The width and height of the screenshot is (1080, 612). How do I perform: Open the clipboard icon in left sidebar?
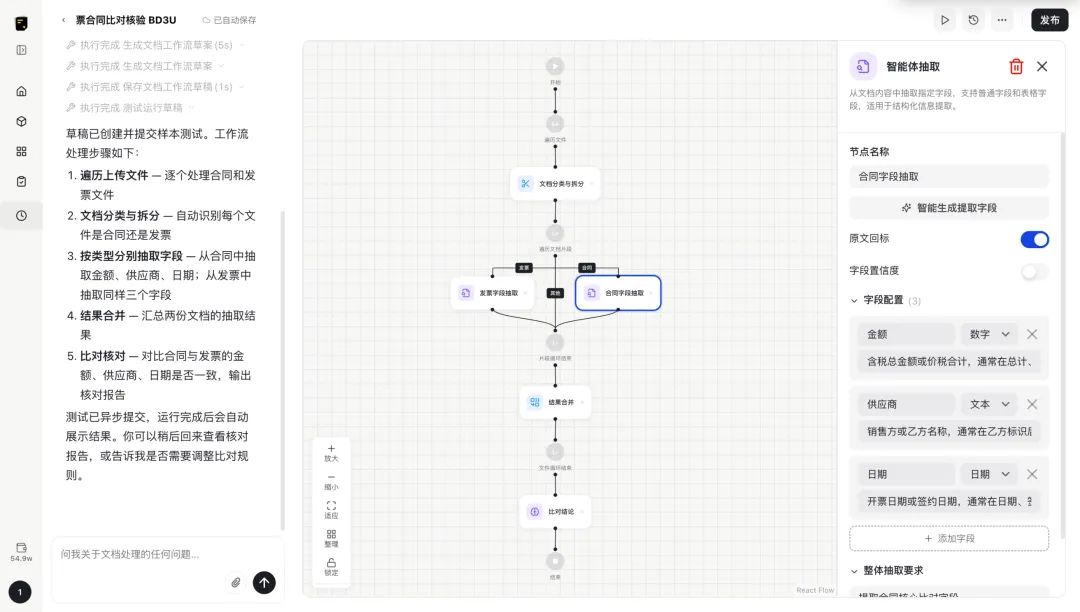[21, 182]
